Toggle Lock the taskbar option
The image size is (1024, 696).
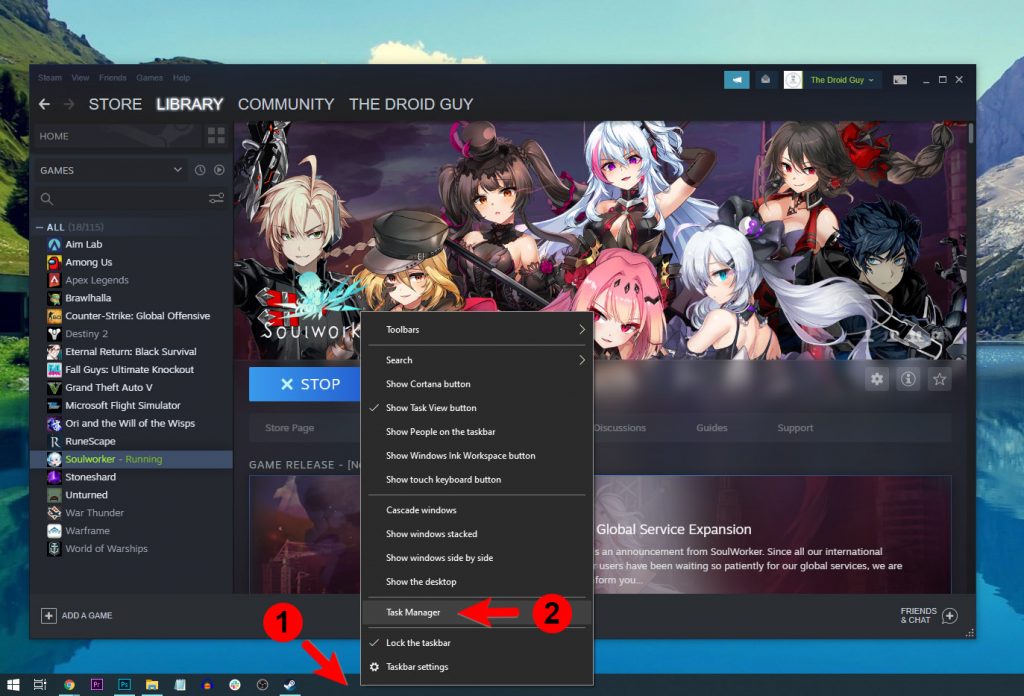[x=477, y=642]
